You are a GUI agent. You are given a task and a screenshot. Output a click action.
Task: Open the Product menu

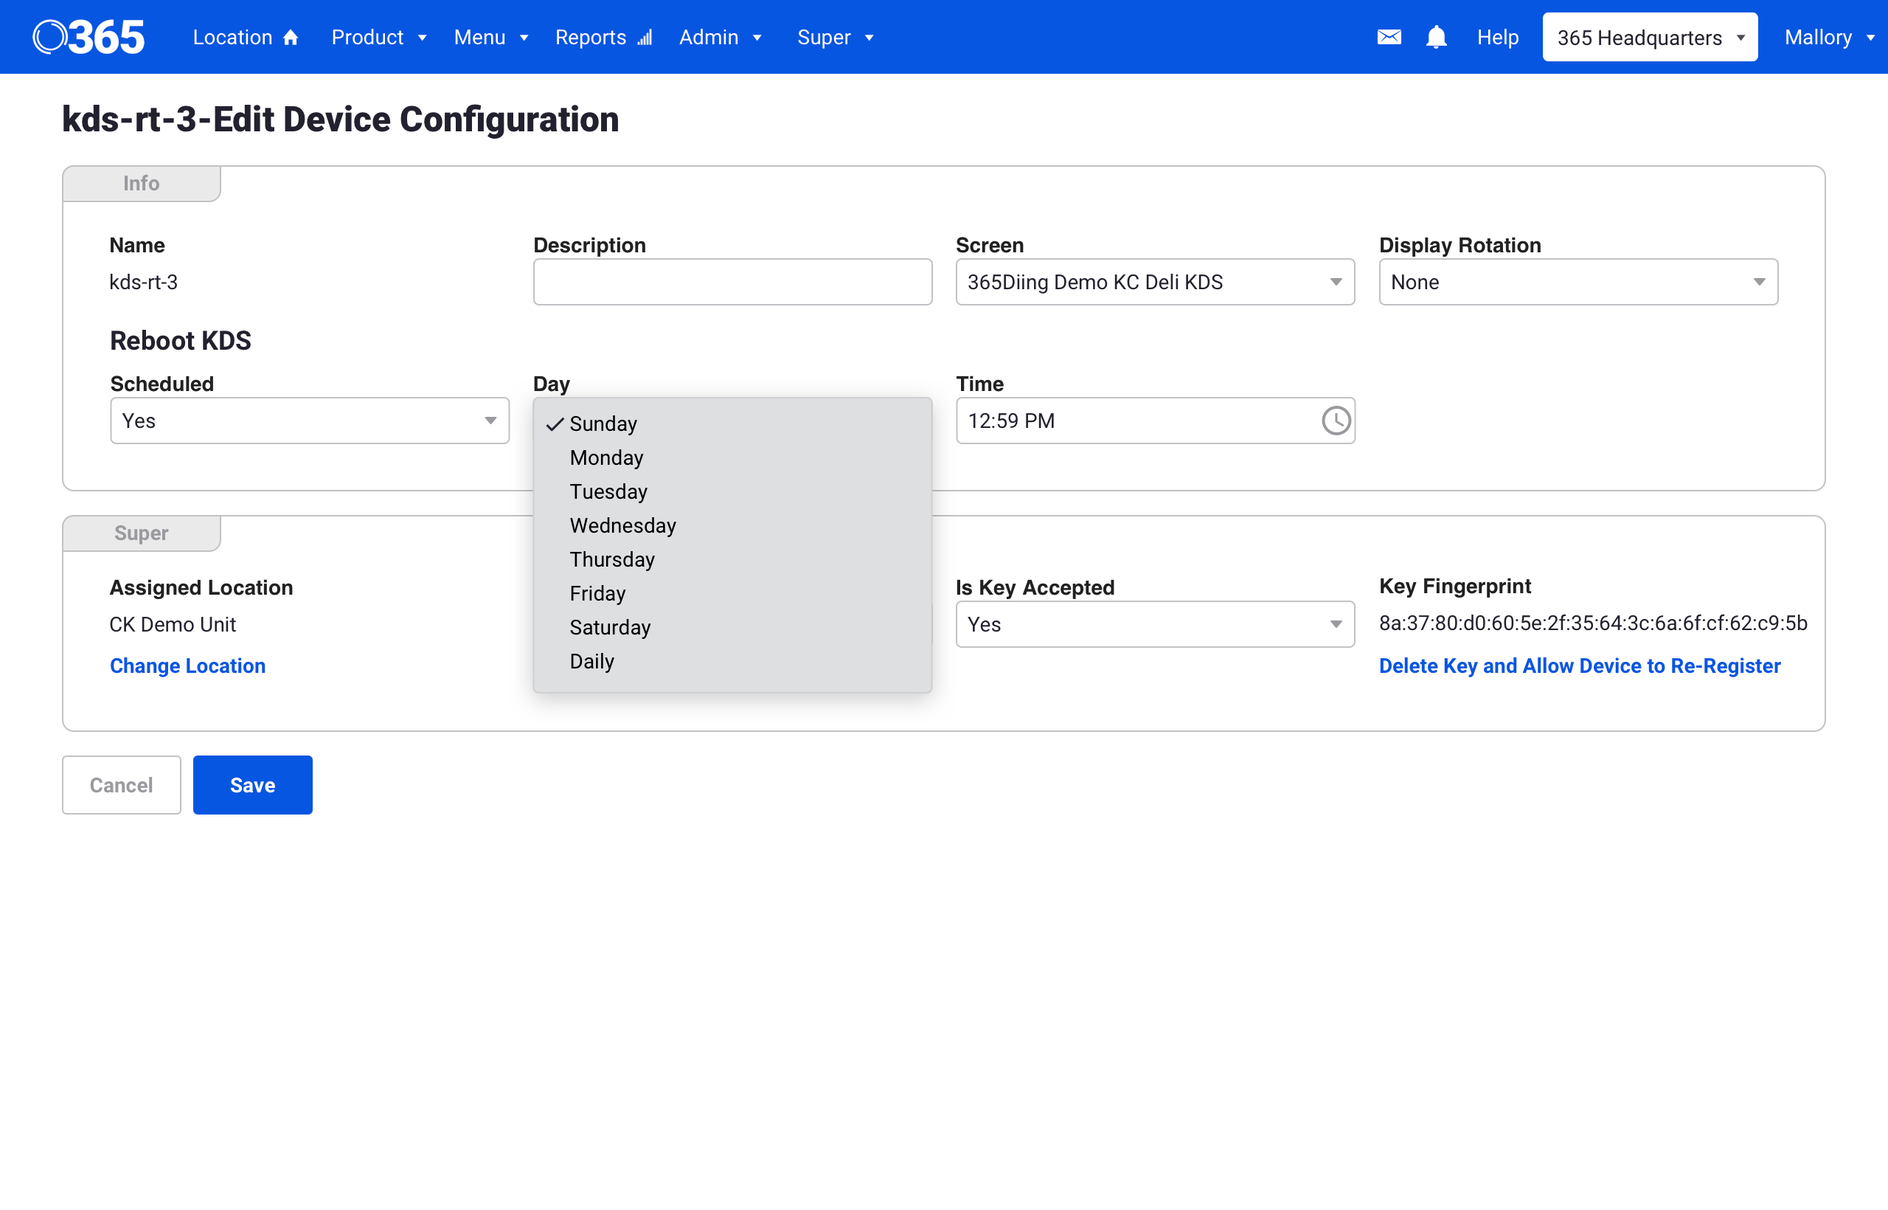pos(378,37)
